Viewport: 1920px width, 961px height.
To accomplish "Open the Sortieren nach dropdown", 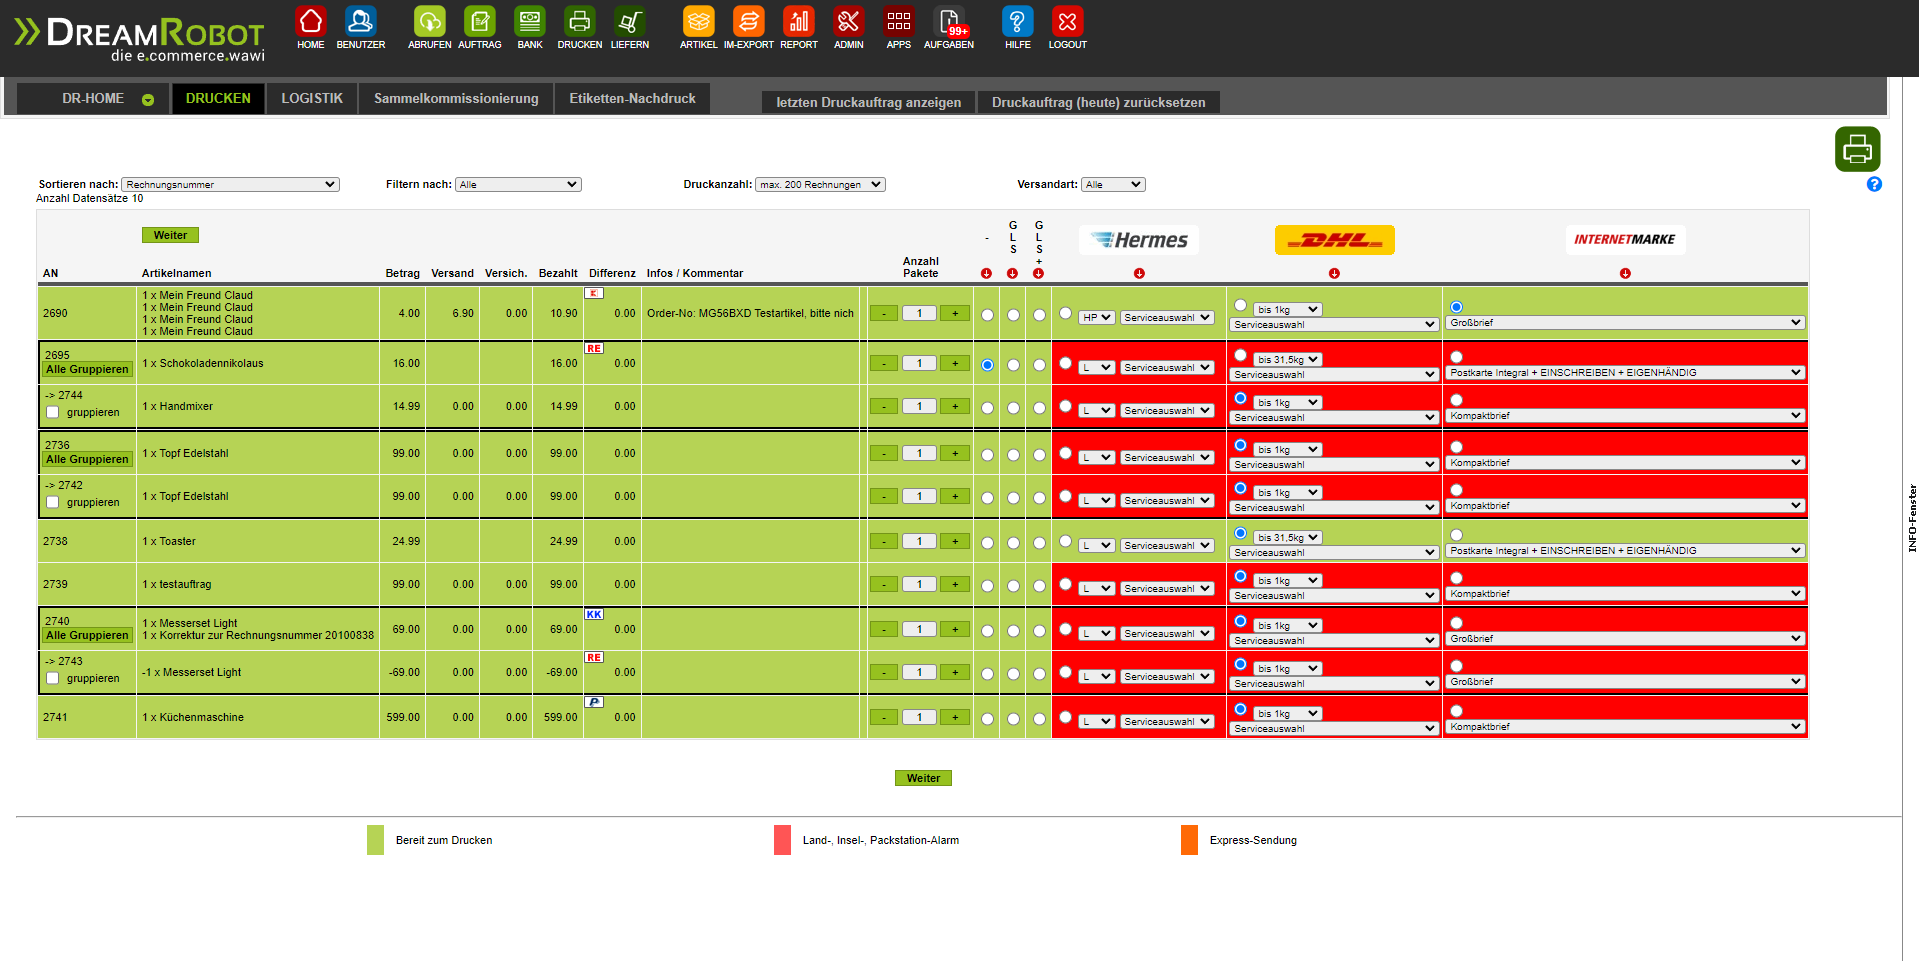I will tap(230, 184).
